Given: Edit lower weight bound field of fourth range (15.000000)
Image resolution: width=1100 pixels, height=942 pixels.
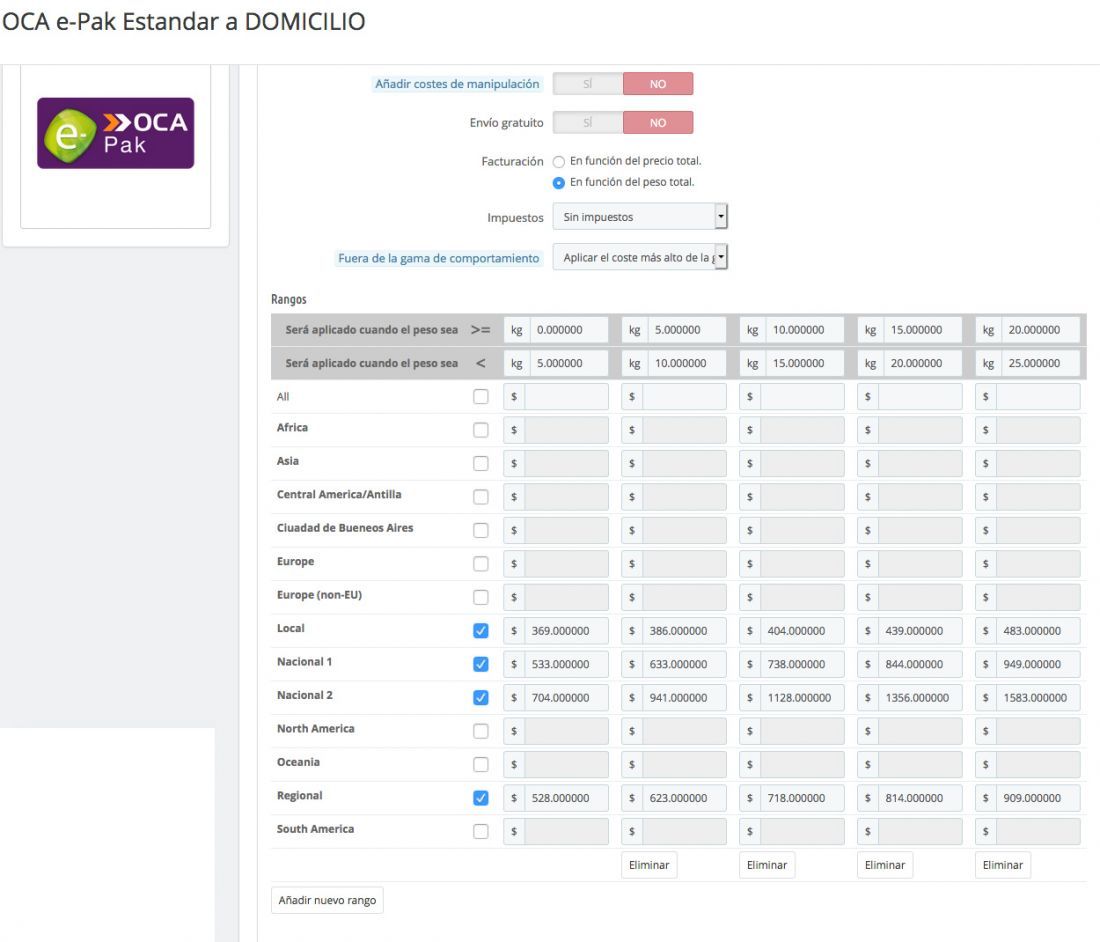Looking at the screenshot, I should coord(922,330).
